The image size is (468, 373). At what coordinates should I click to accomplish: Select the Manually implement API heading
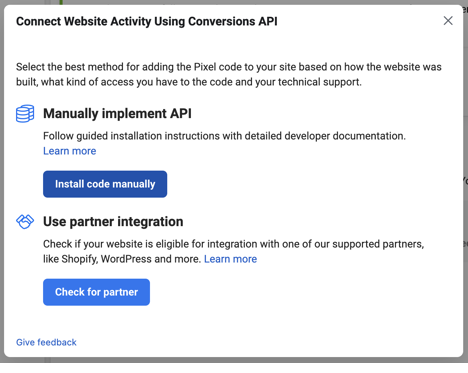(117, 113)
